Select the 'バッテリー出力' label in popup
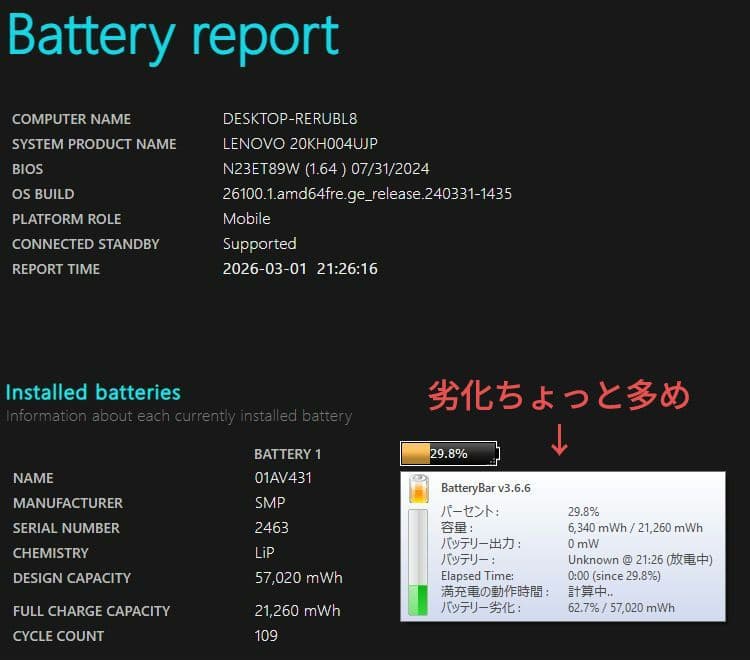This screenshot has width=750, height=660. click(481, 544)
